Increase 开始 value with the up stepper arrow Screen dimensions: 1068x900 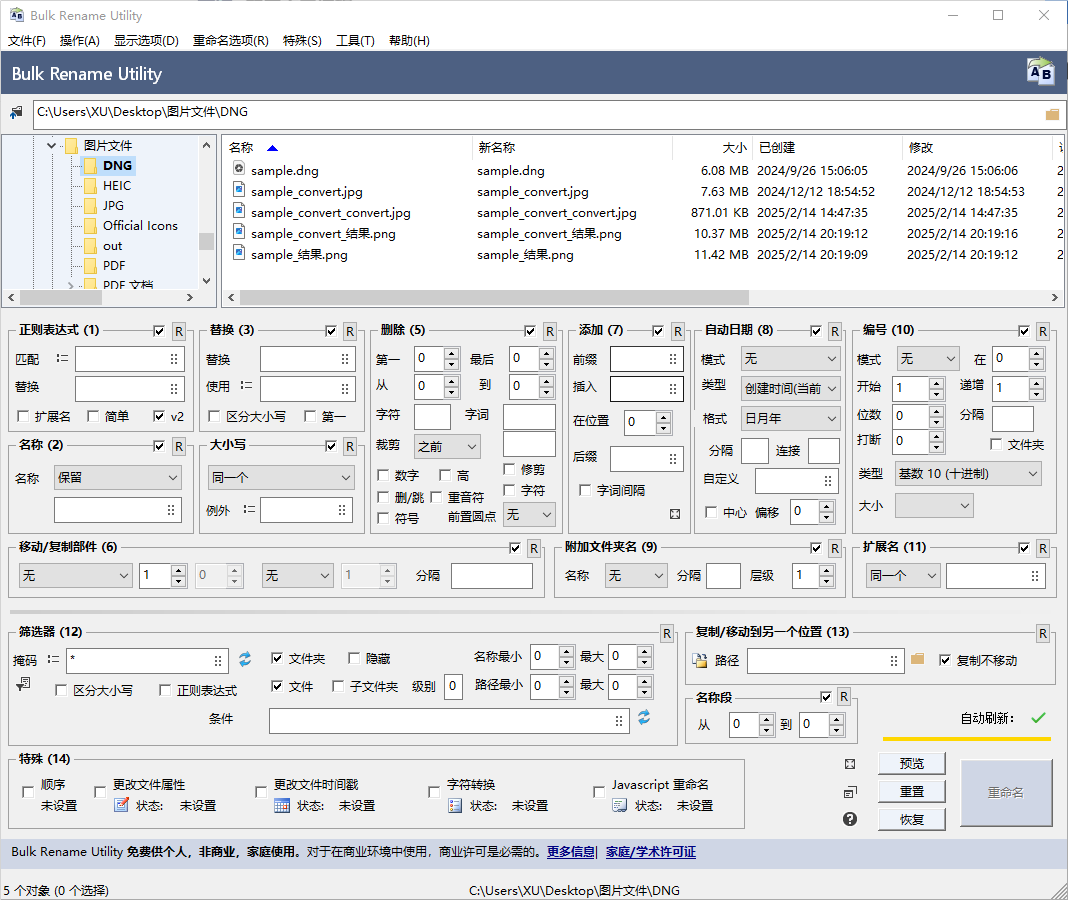(934, 383)
